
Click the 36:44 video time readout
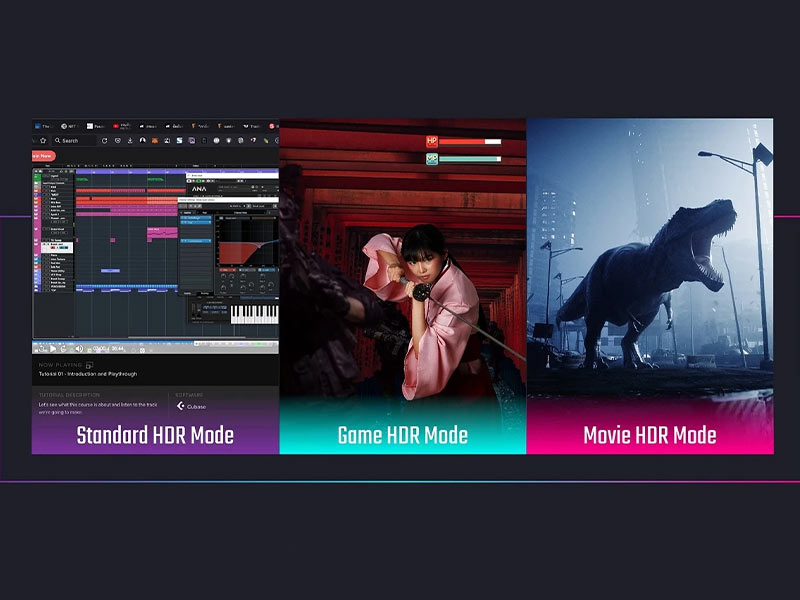pos(118,349)
